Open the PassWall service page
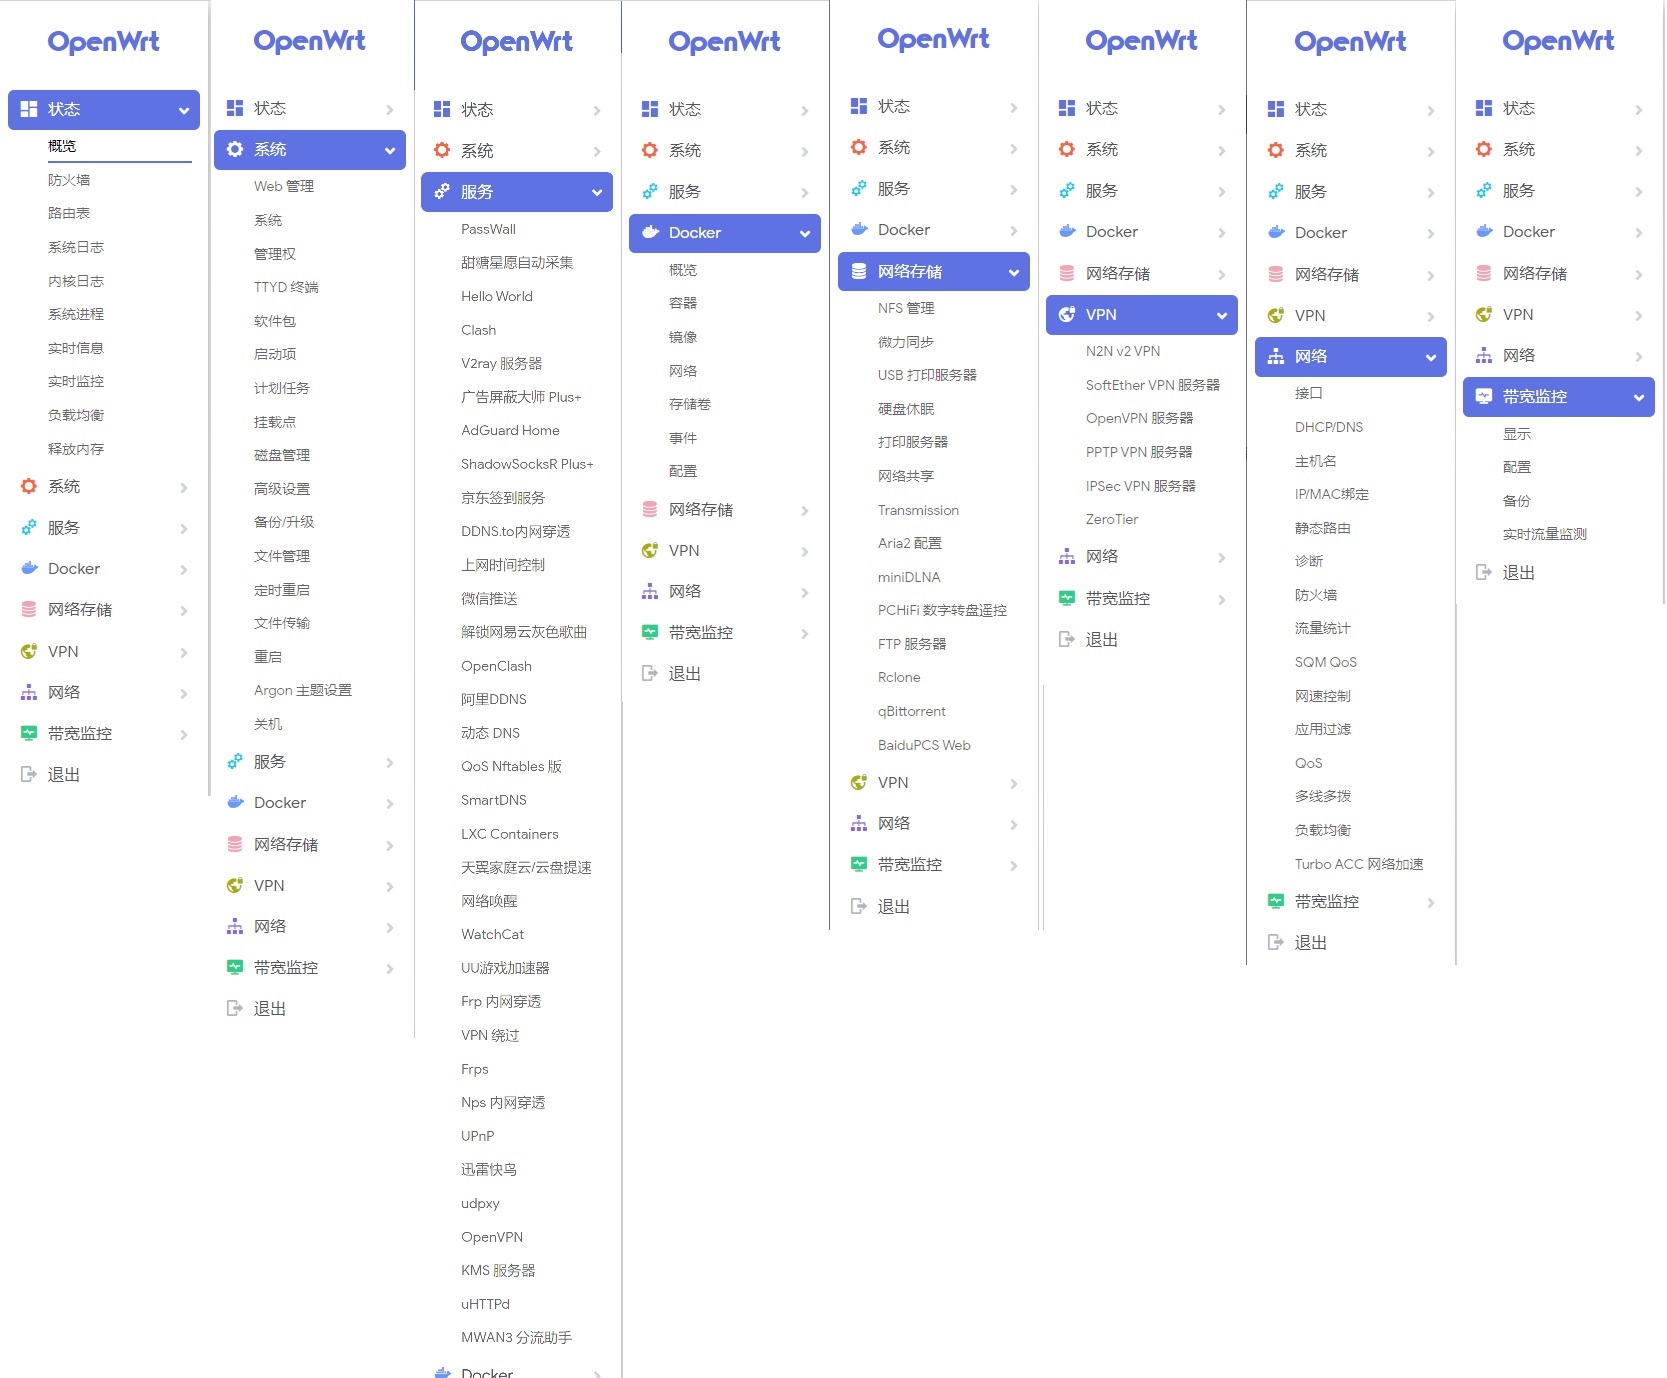Image resolution: width=1667 pixels, height=1378 pixels. pyautogui.click(x=488, y=229)
